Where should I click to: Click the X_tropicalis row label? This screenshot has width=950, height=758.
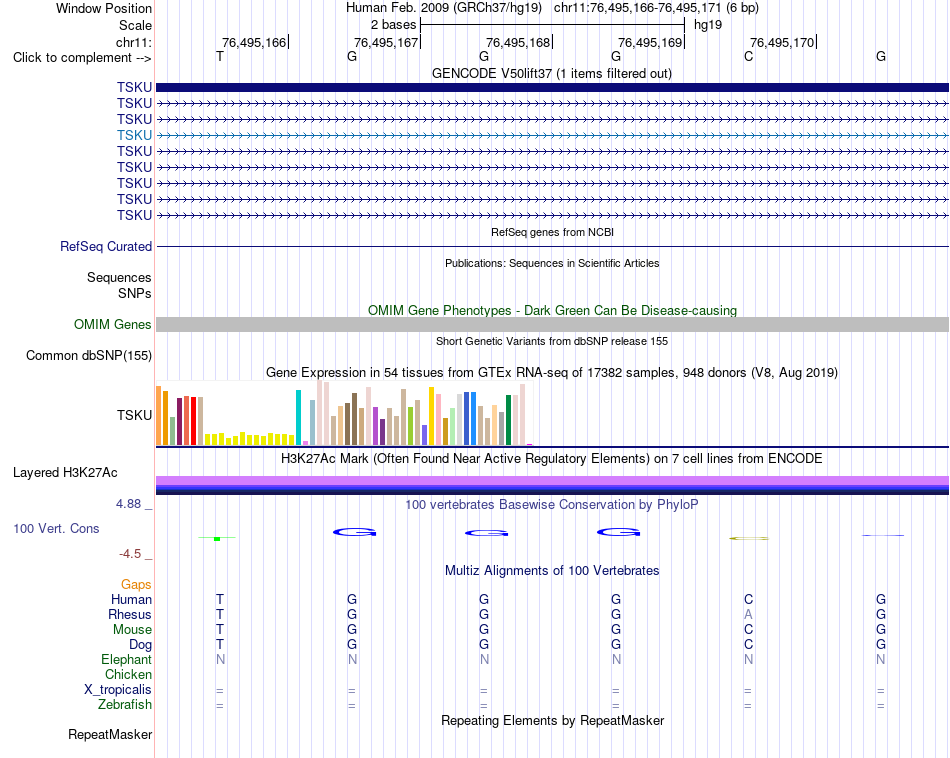(x=118, y=690)
